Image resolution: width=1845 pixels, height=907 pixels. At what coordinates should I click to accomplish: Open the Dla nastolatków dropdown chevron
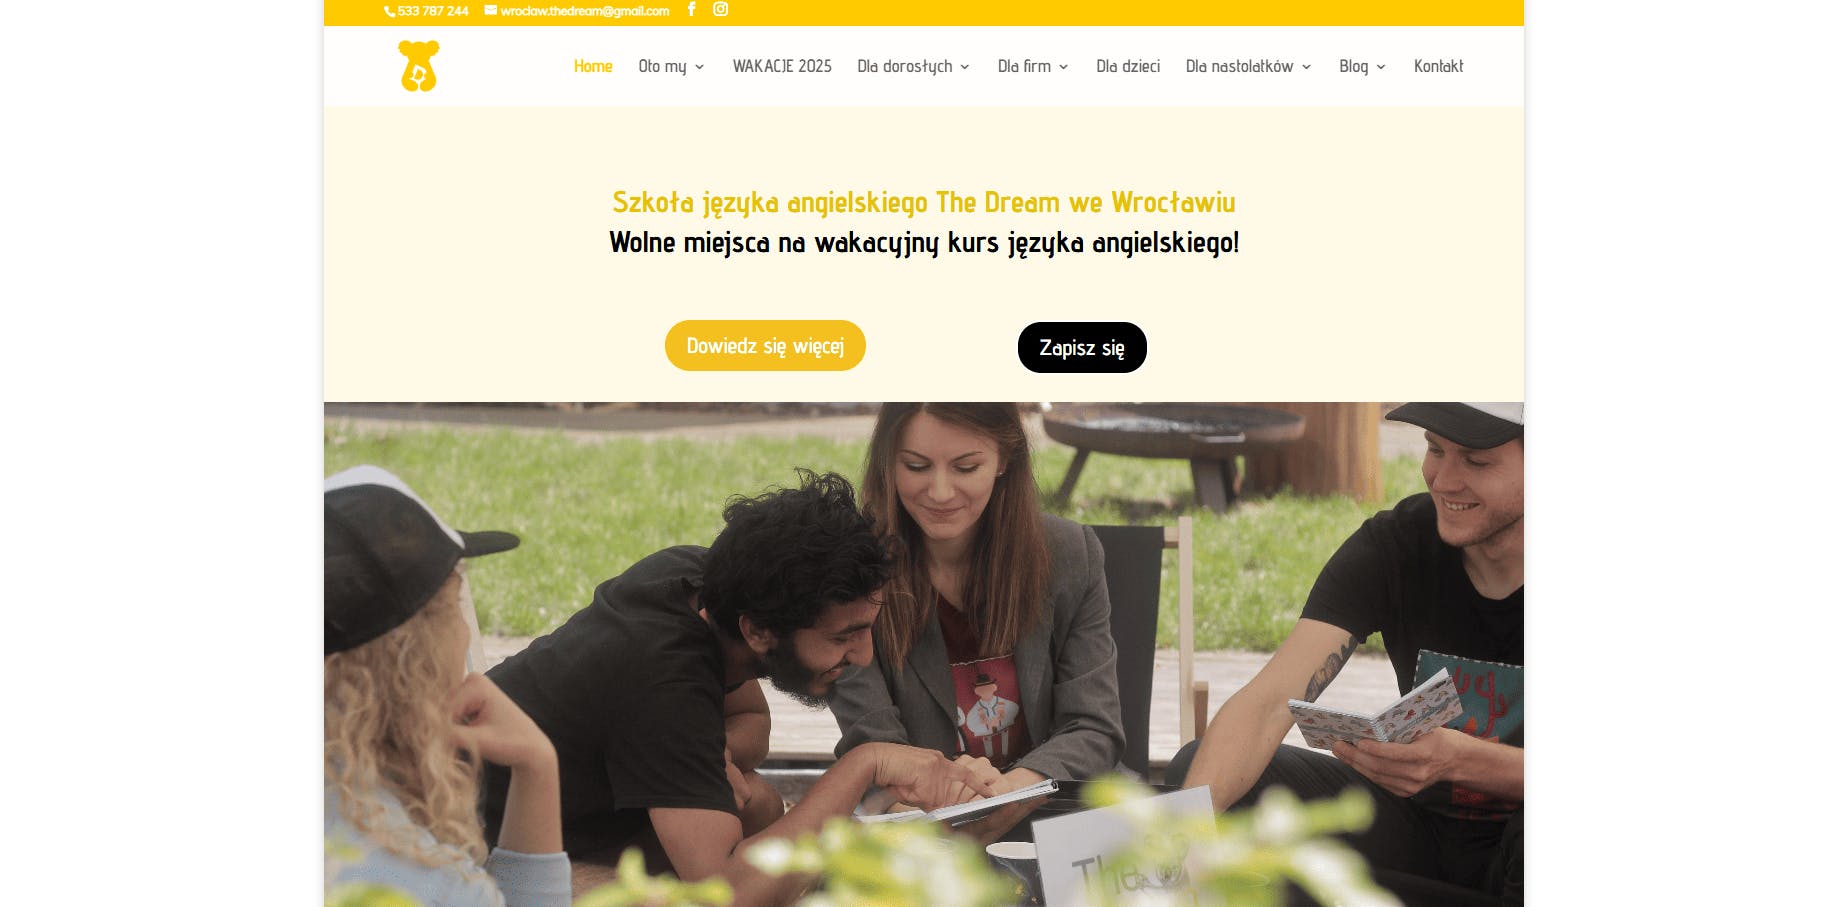point(1306,67)
